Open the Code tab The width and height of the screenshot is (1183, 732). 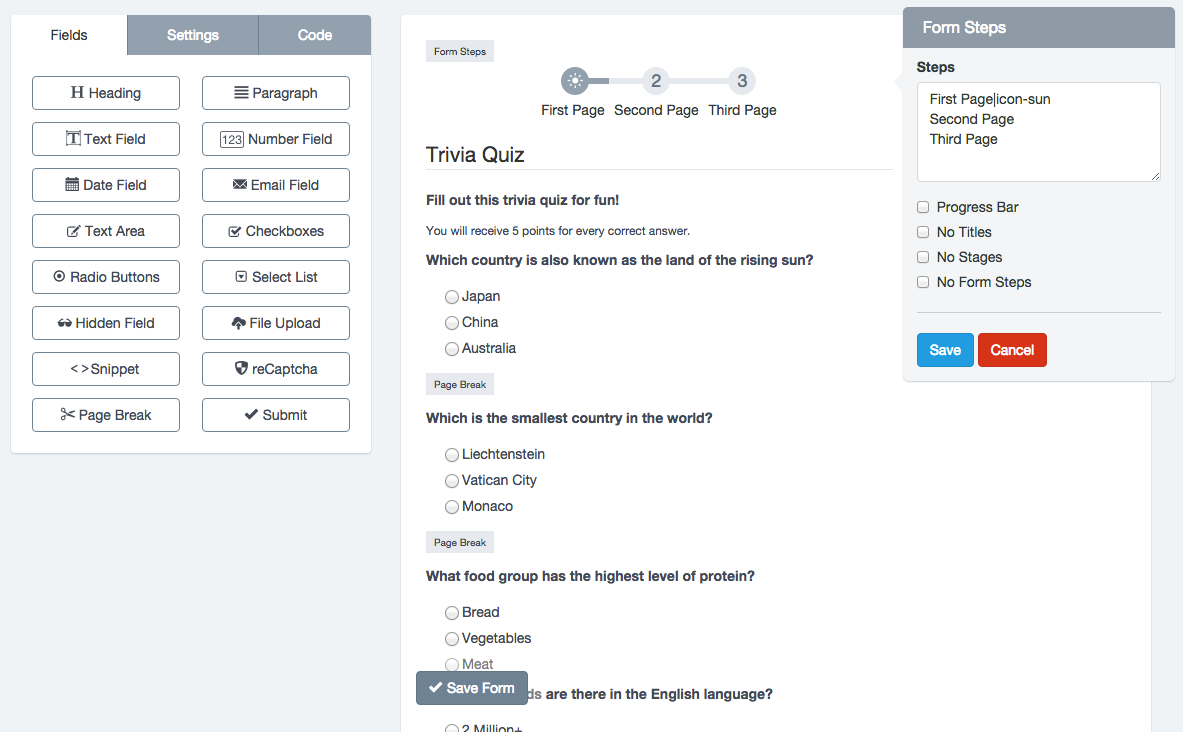314,35
